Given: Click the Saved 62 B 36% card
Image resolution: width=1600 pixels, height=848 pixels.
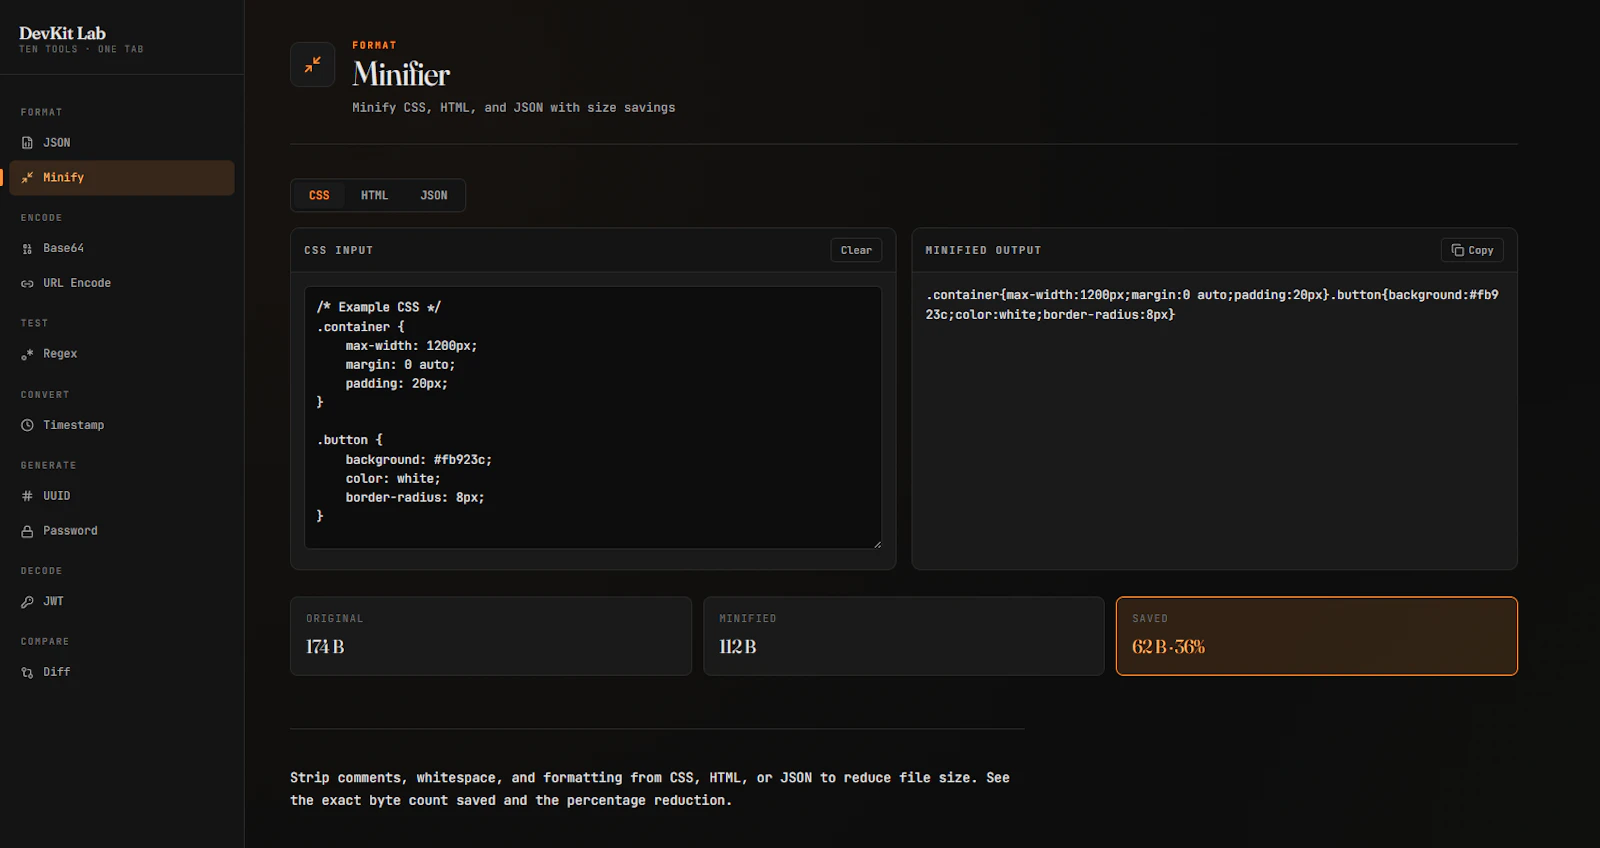Looking at the screenshot, I should (x=1317, y=636).
